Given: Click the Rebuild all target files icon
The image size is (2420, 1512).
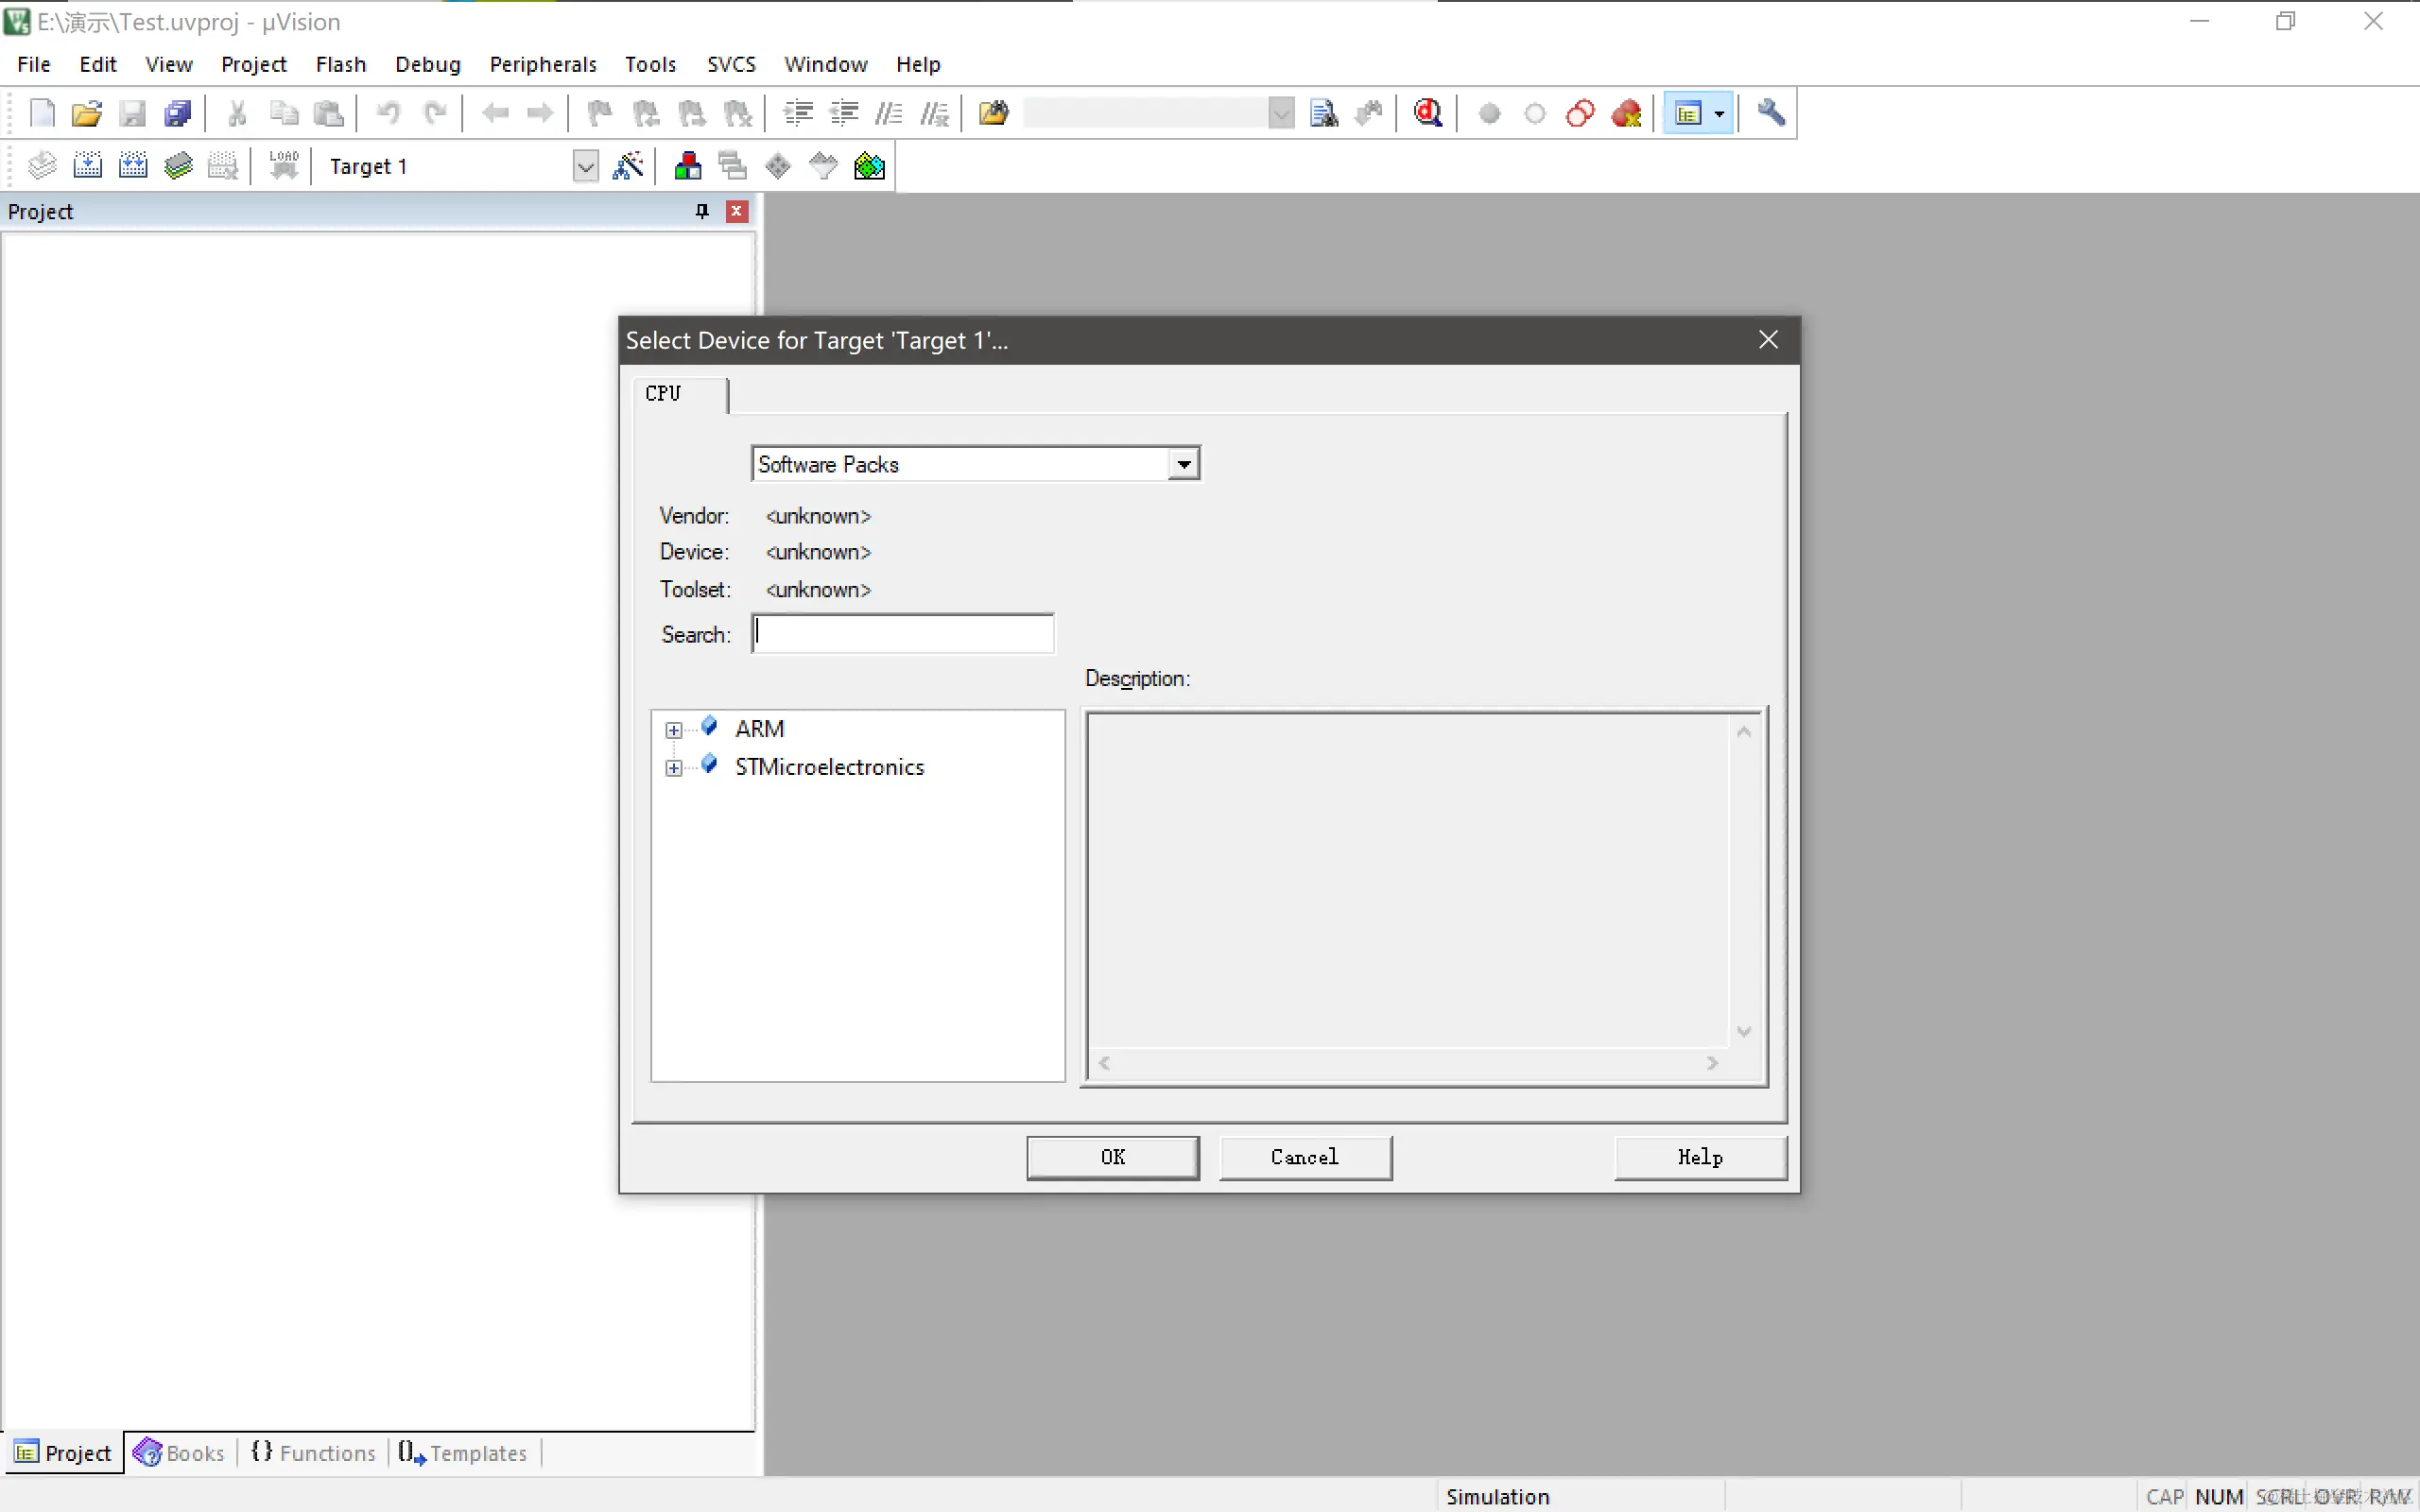Looking at the screenshot, I should tap(133, 166).
